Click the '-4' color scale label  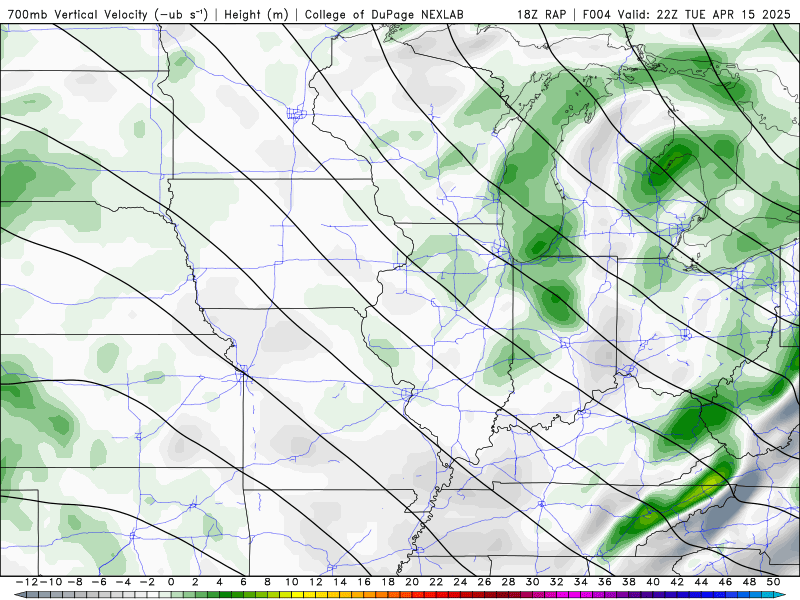coord(122,582)
